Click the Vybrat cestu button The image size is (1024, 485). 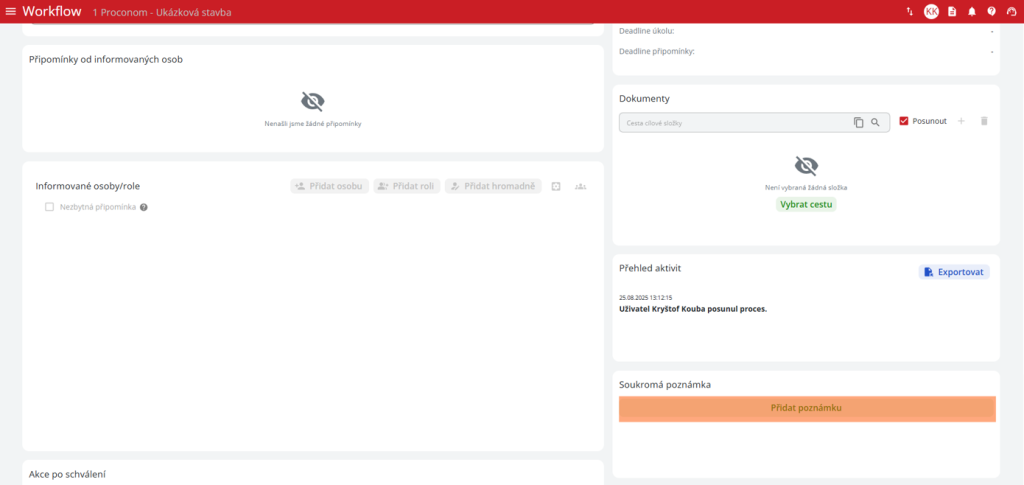[x=806, y=204]
